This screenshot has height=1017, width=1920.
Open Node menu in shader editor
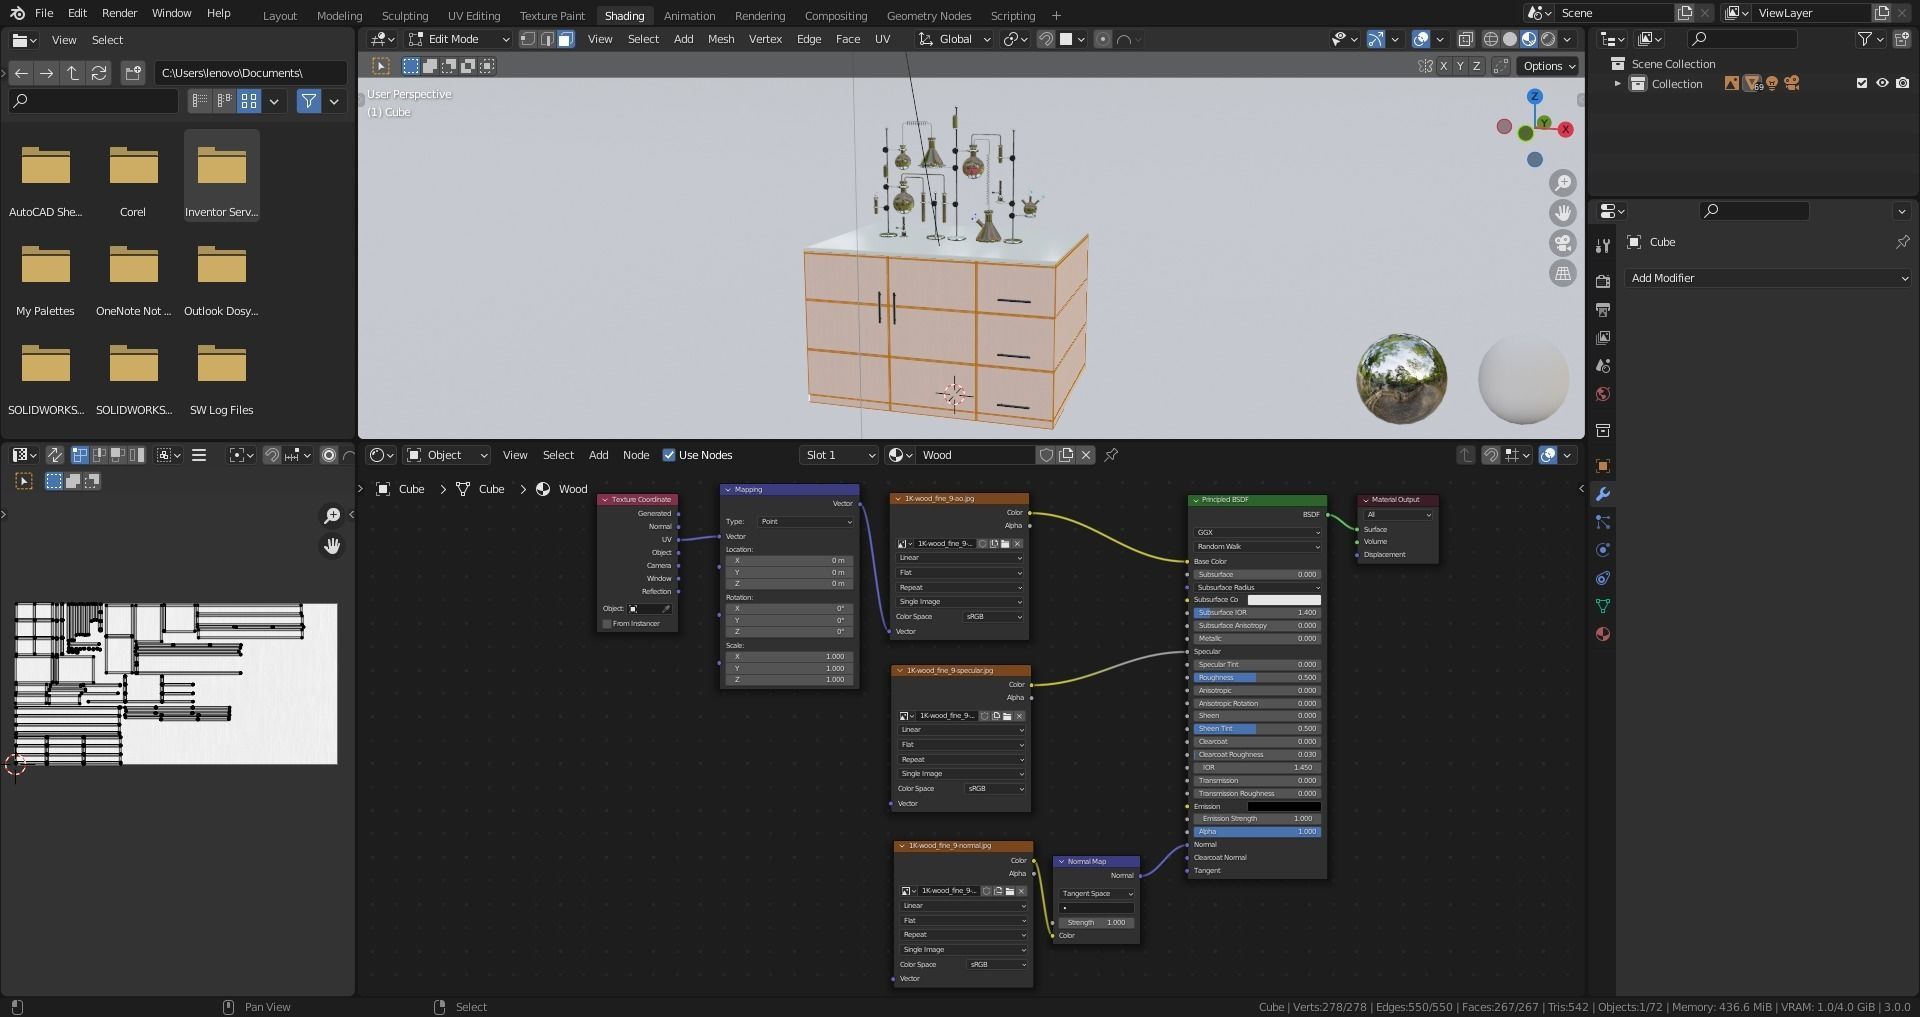coord(636,455)
